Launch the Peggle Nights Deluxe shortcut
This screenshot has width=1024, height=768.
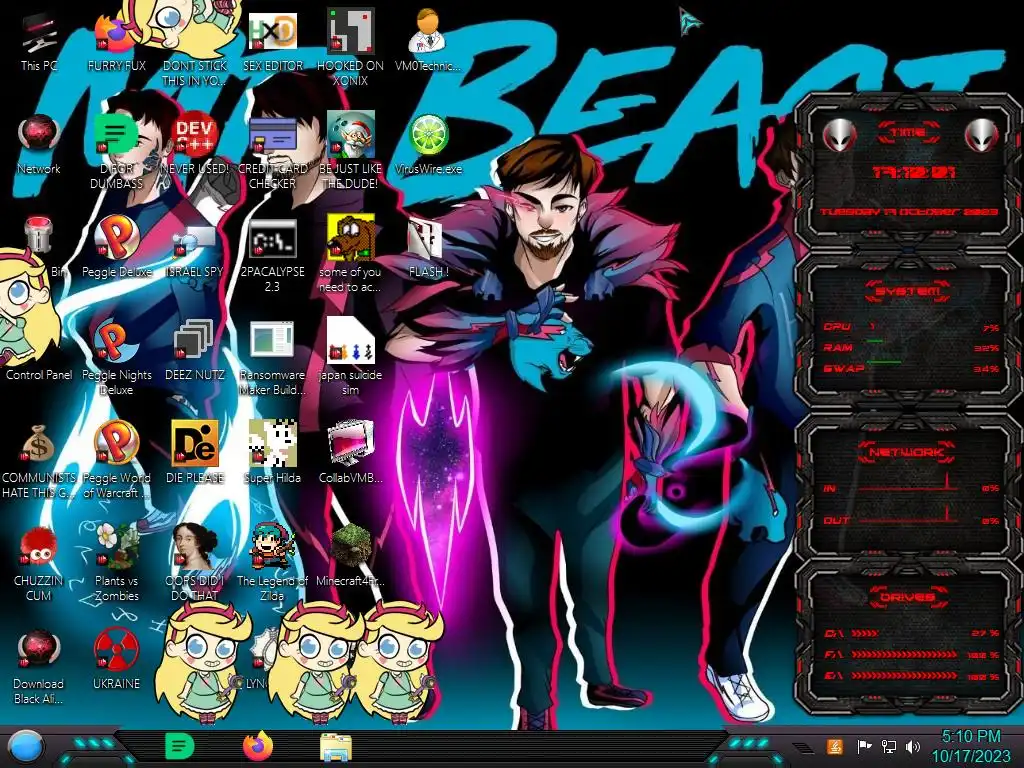pyautogui.click(x=116, y=357)
